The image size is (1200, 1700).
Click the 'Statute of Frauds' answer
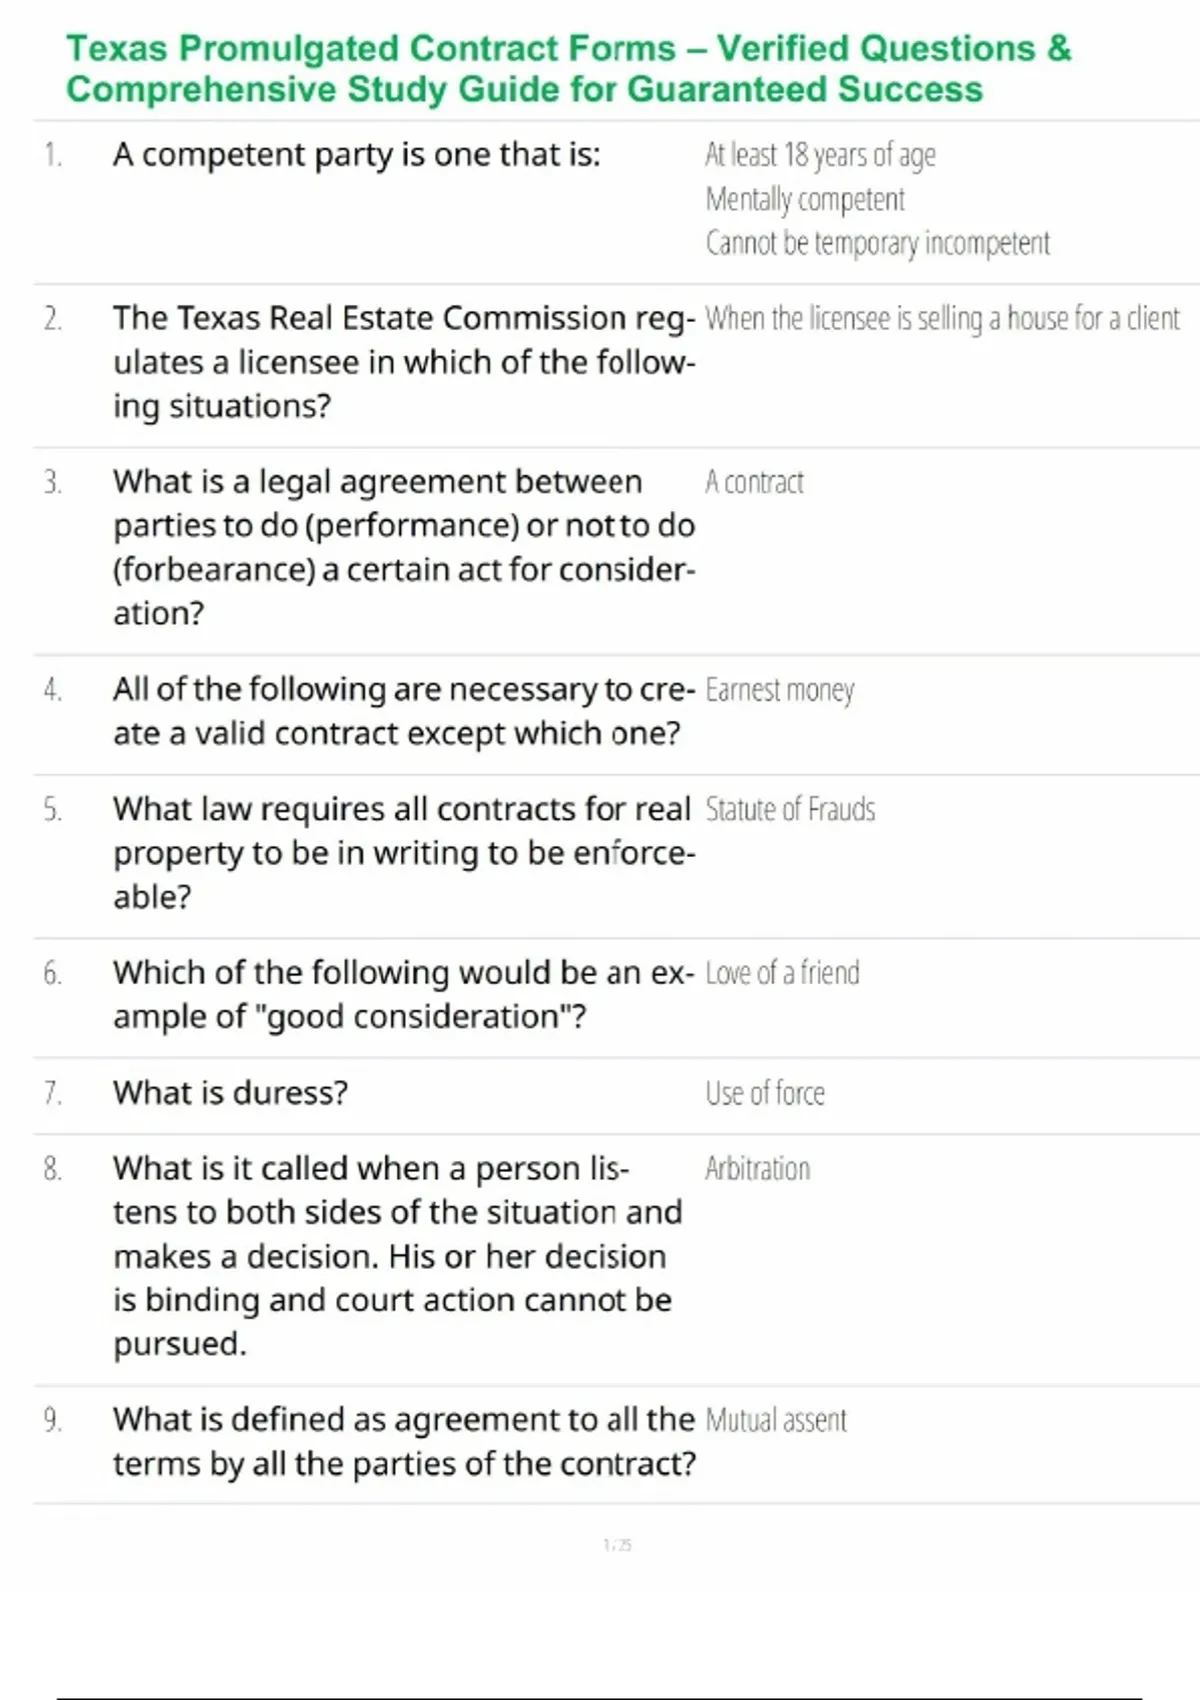[x=790, y=809]
